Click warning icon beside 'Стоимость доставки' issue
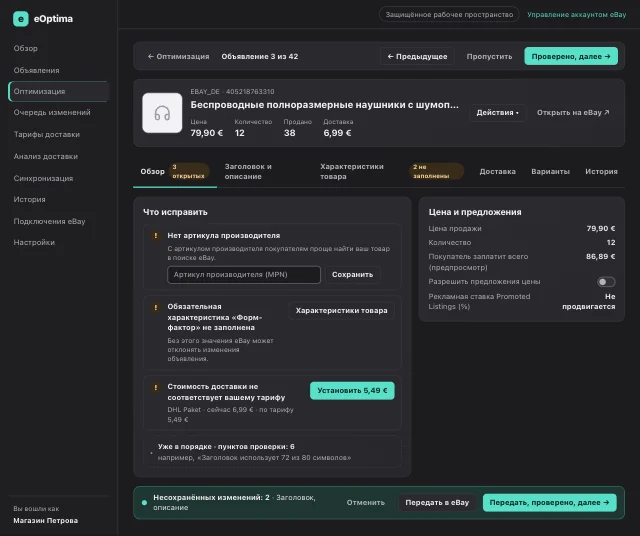The height and width of the screenshot is (536, 640). tap(156, 387)
